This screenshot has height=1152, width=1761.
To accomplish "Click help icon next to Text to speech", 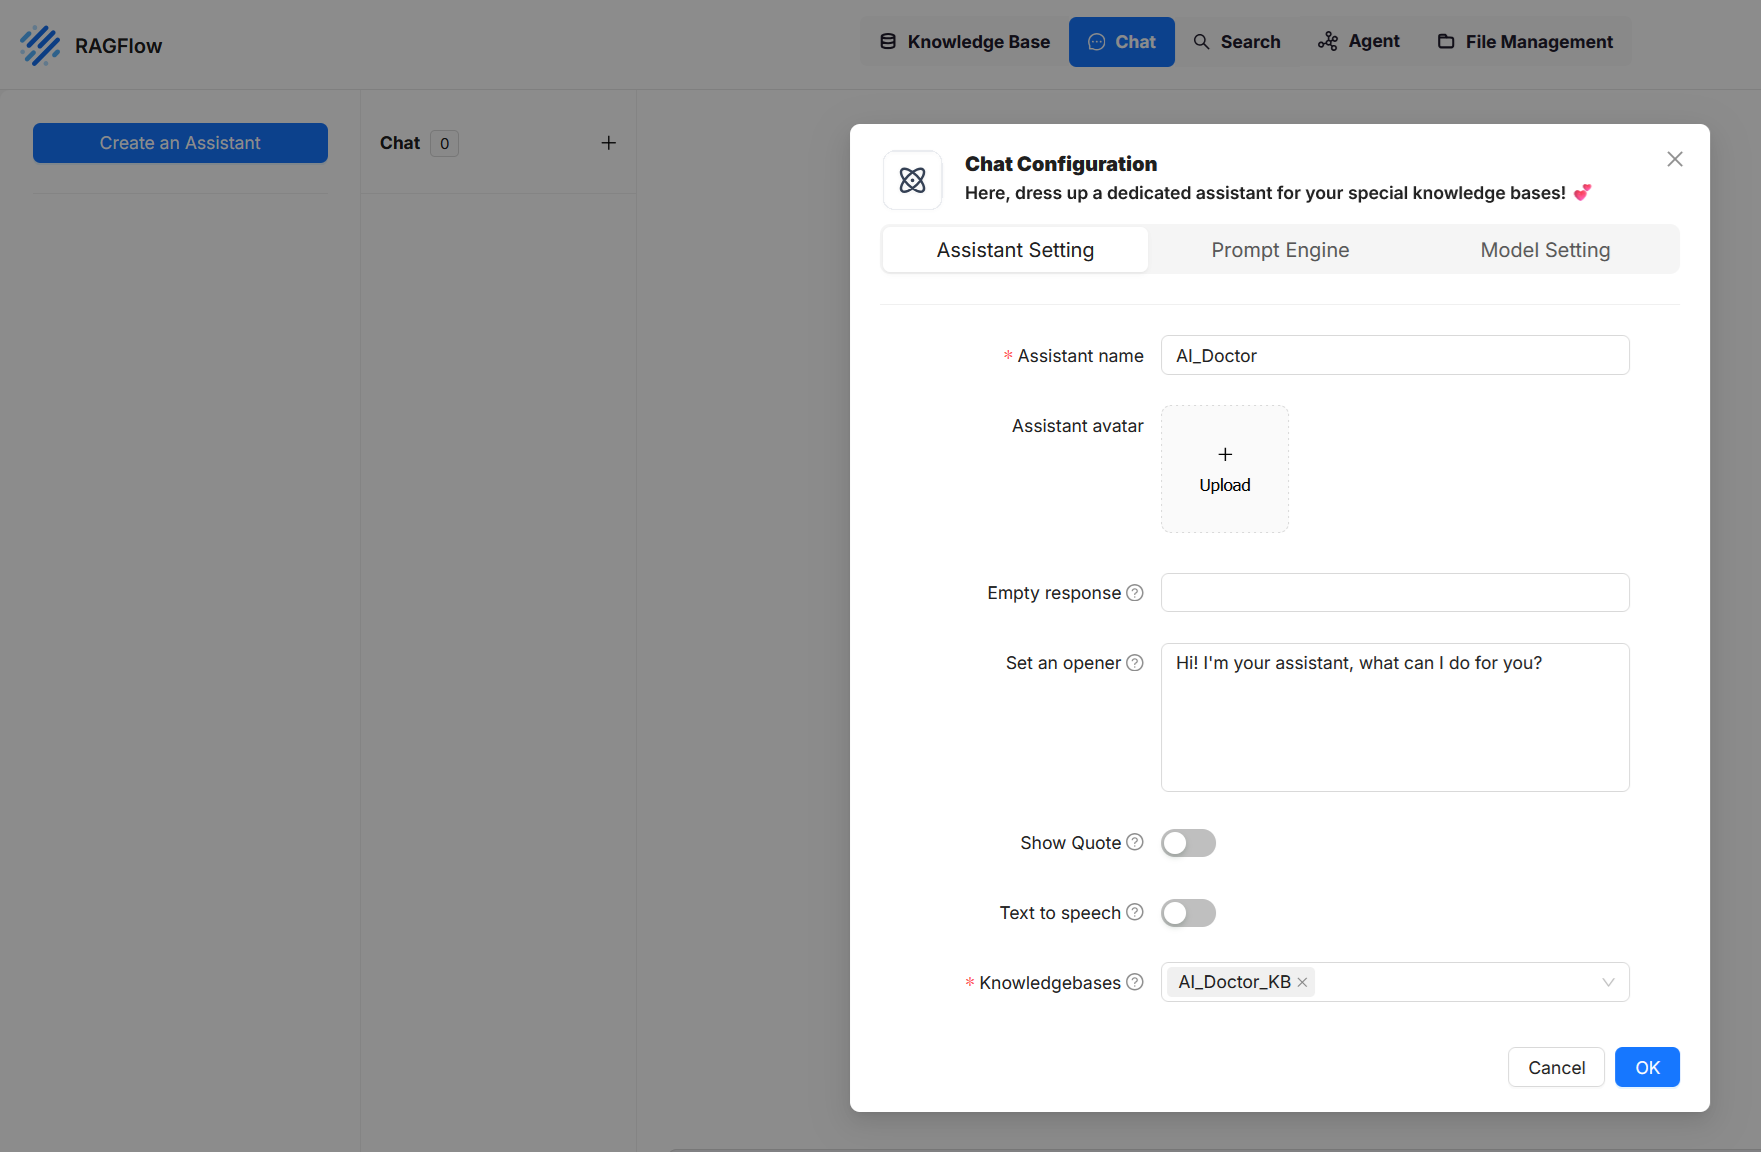I will tap(1135, 912).
